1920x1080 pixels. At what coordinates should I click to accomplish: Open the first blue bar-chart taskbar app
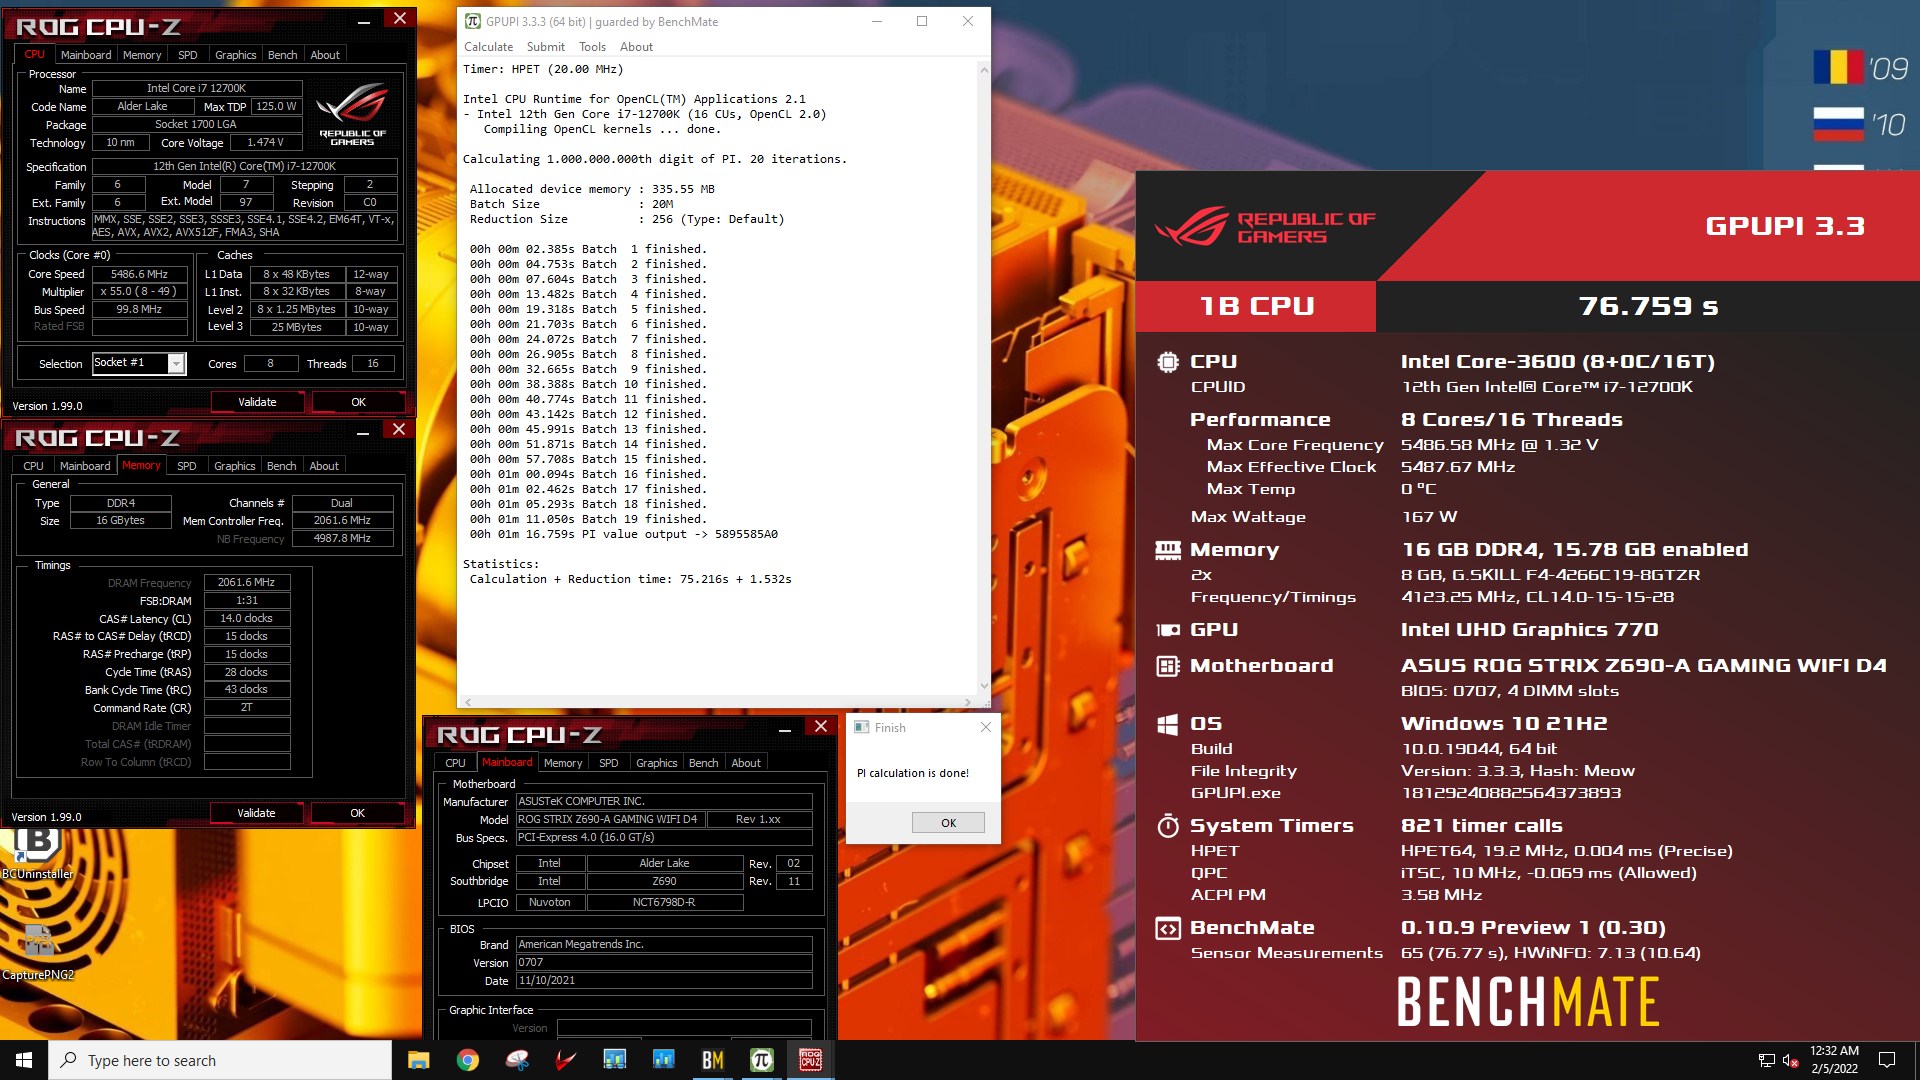coord(614,1060)
